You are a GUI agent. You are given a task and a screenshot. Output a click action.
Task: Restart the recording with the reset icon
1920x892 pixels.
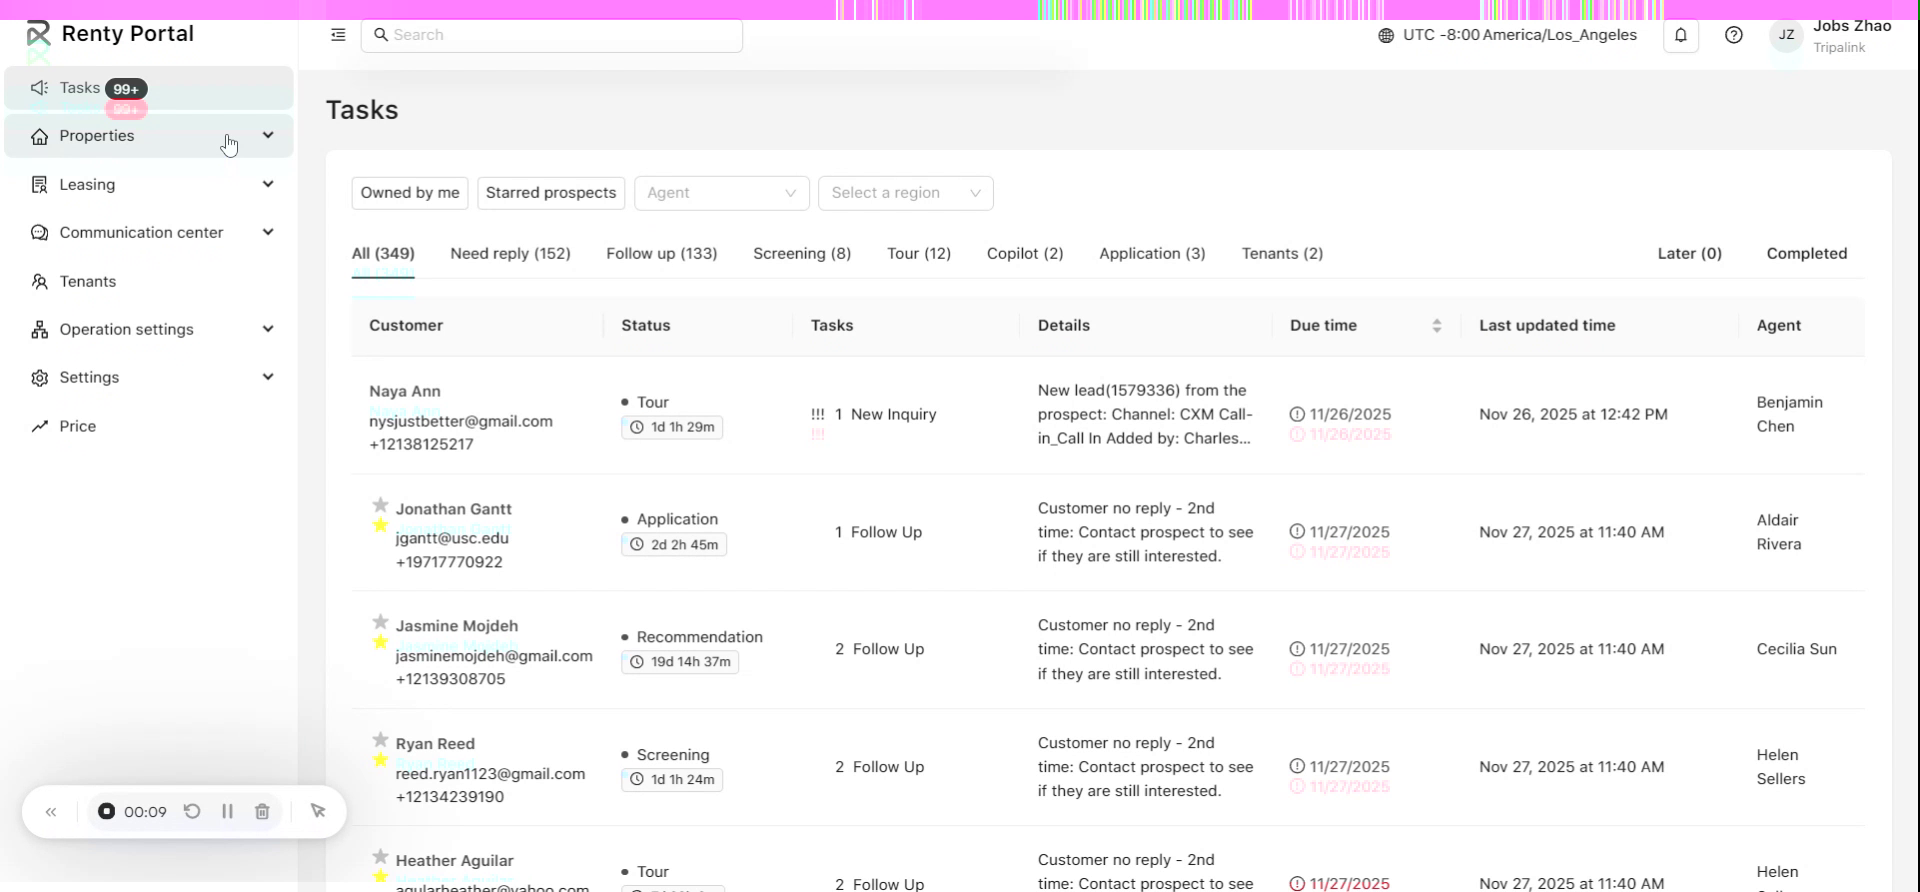(x=192, y=812)
